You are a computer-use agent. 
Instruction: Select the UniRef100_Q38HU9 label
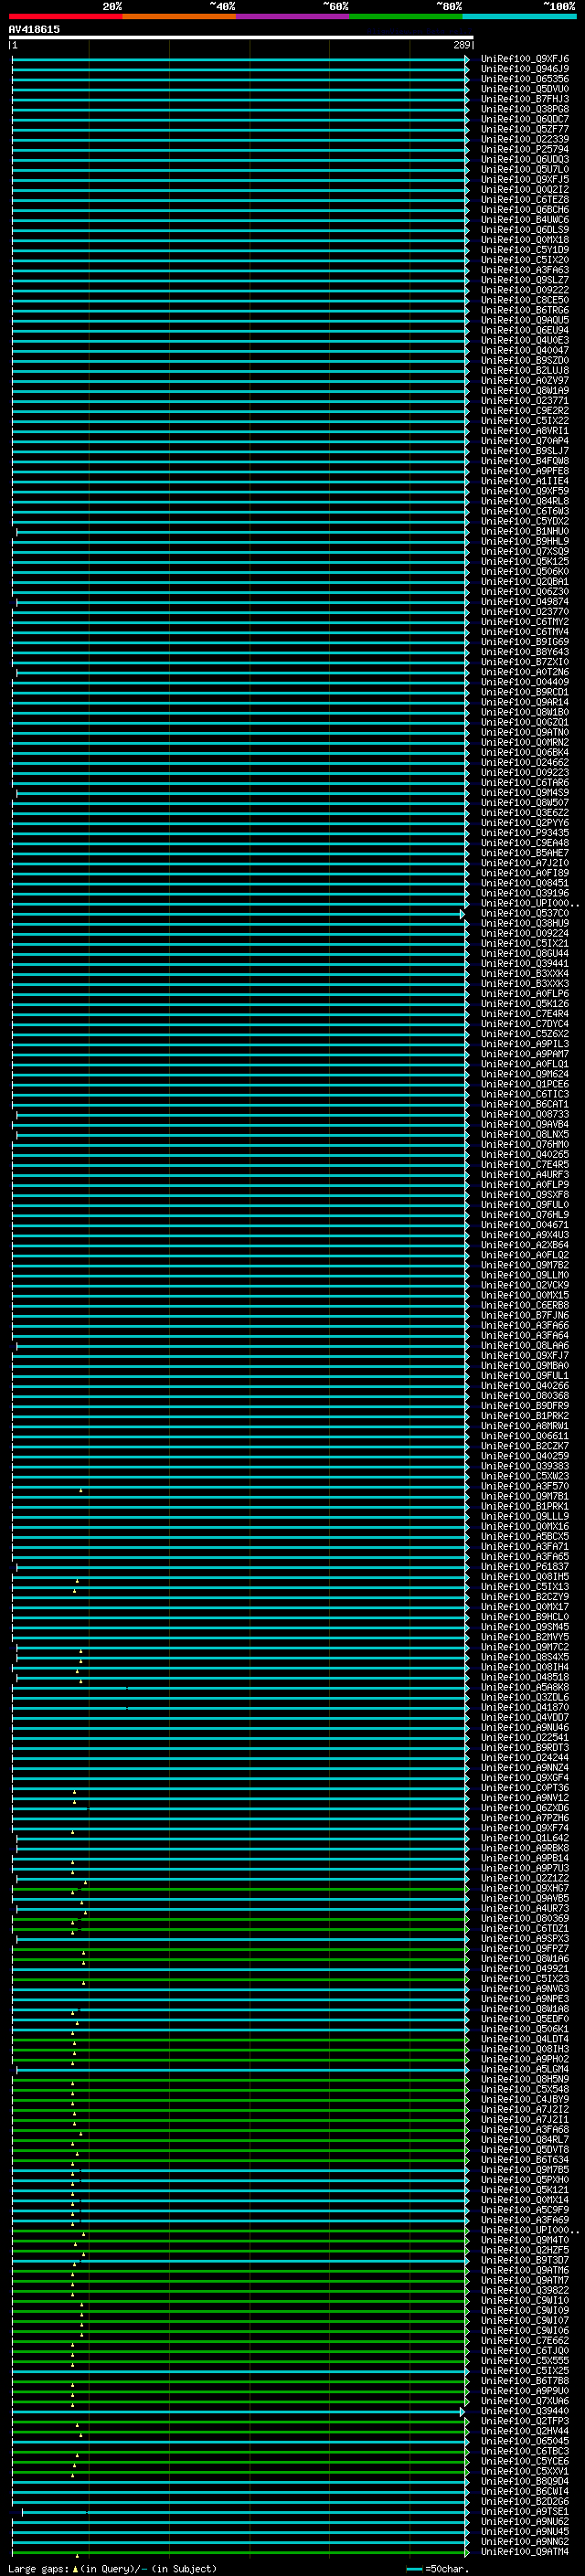(x=525, y=923)
